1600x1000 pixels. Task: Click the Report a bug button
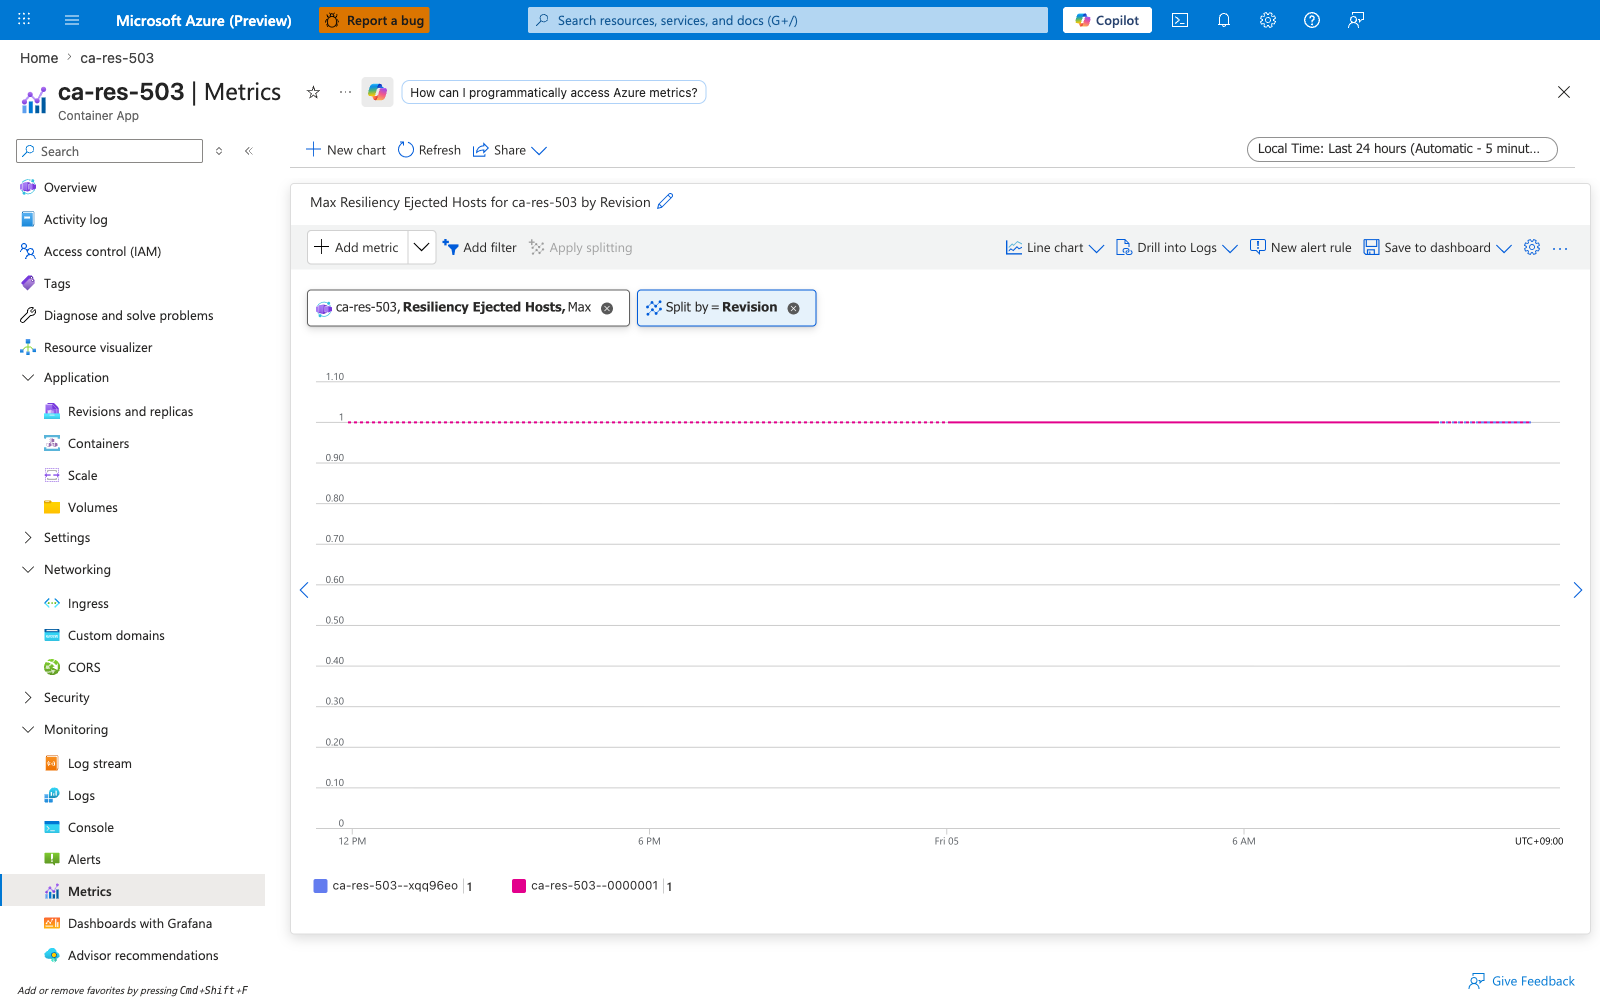click(x=374, y=20)
